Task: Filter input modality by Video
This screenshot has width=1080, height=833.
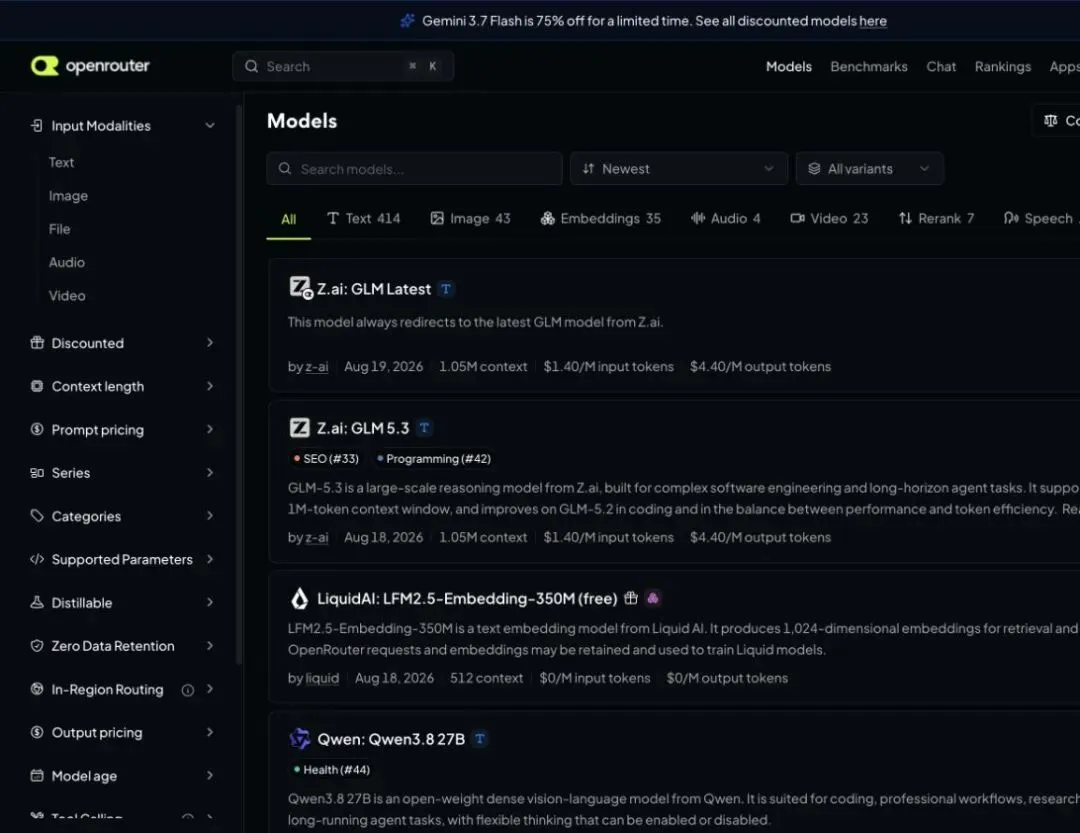Action: coord(67,296)
